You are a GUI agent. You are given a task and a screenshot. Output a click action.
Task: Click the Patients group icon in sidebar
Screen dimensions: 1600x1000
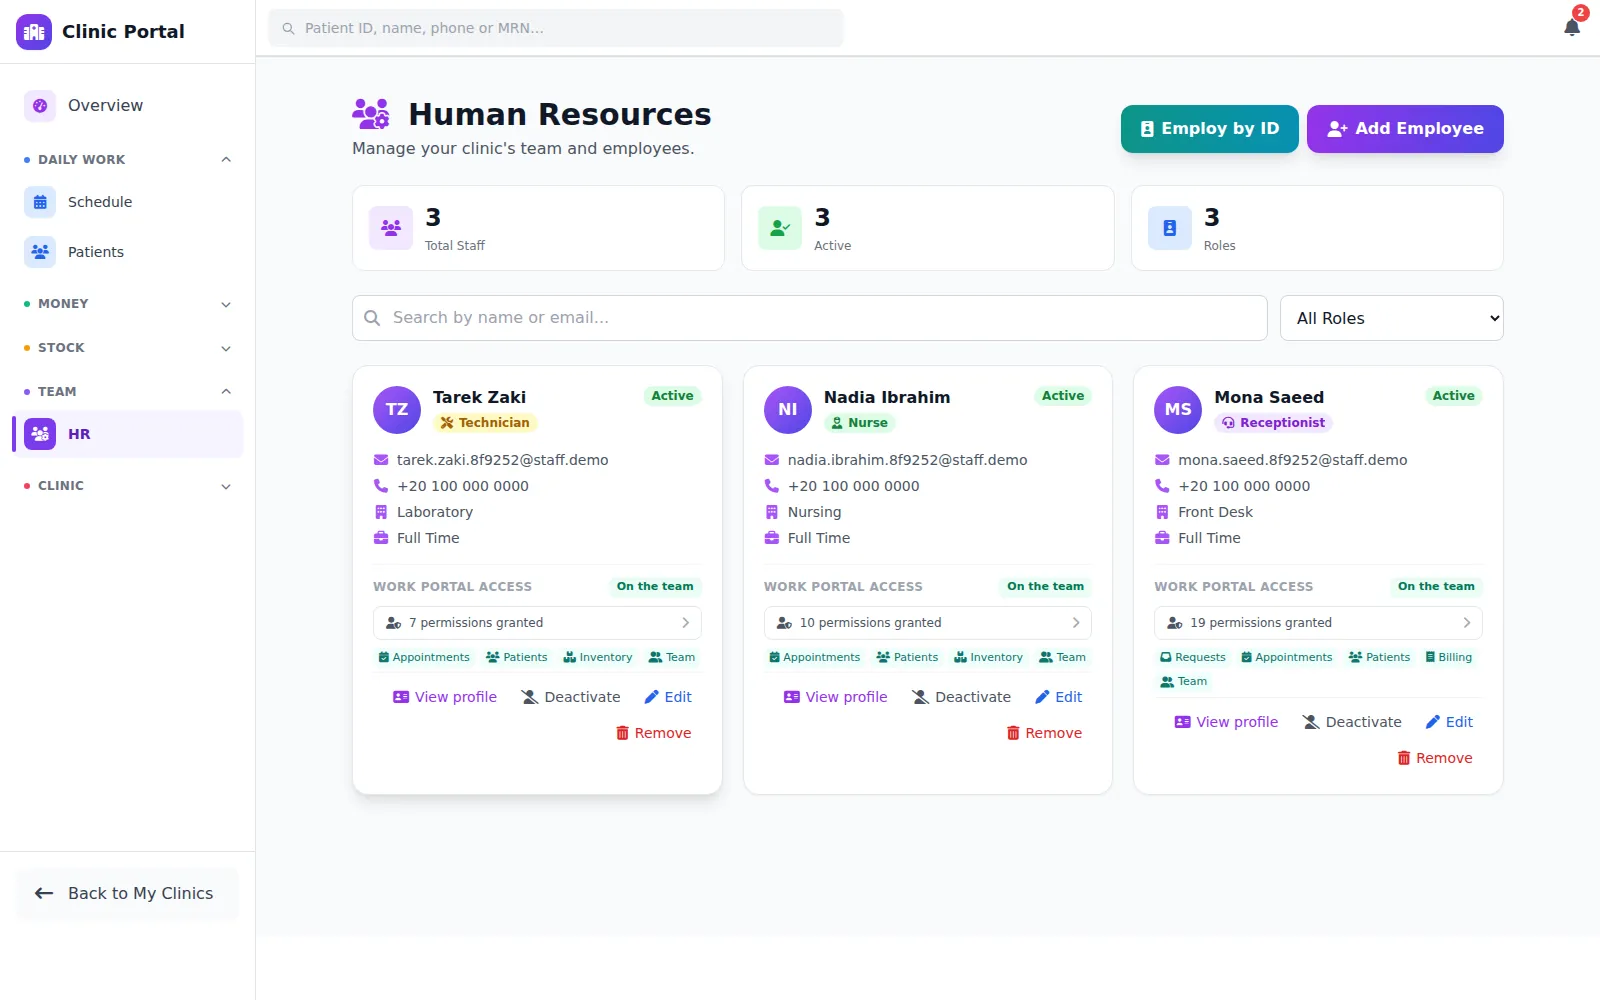point(40,252)
